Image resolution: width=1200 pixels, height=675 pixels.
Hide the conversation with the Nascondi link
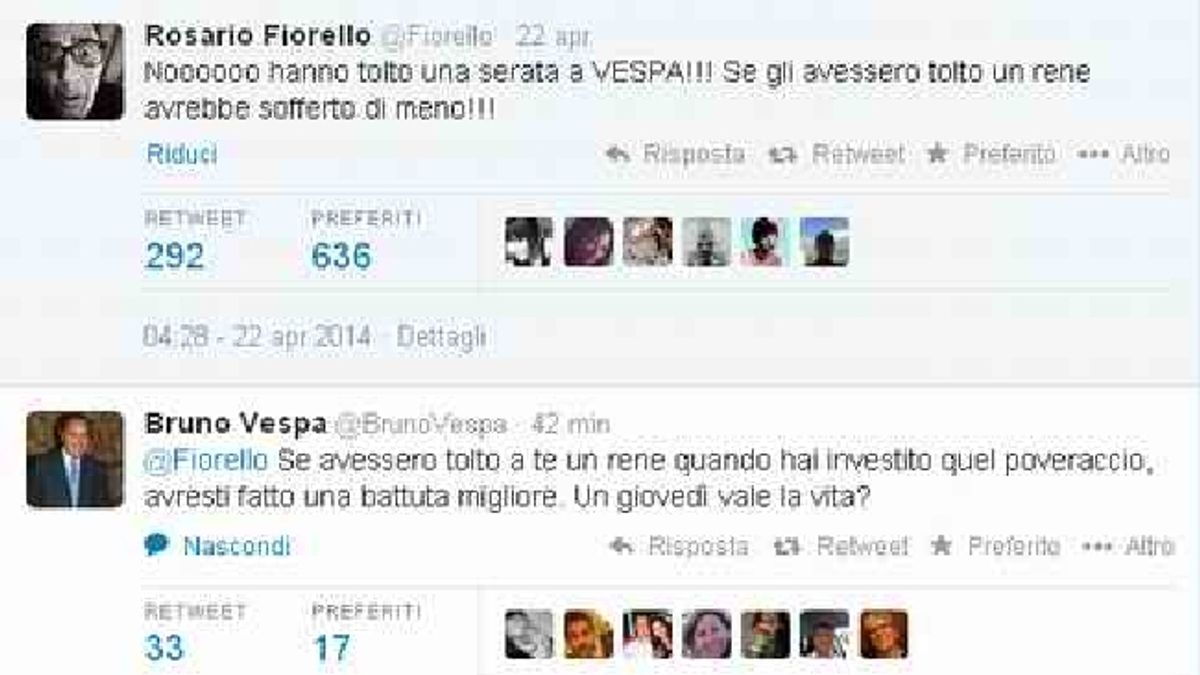click(x=237, y=546)
